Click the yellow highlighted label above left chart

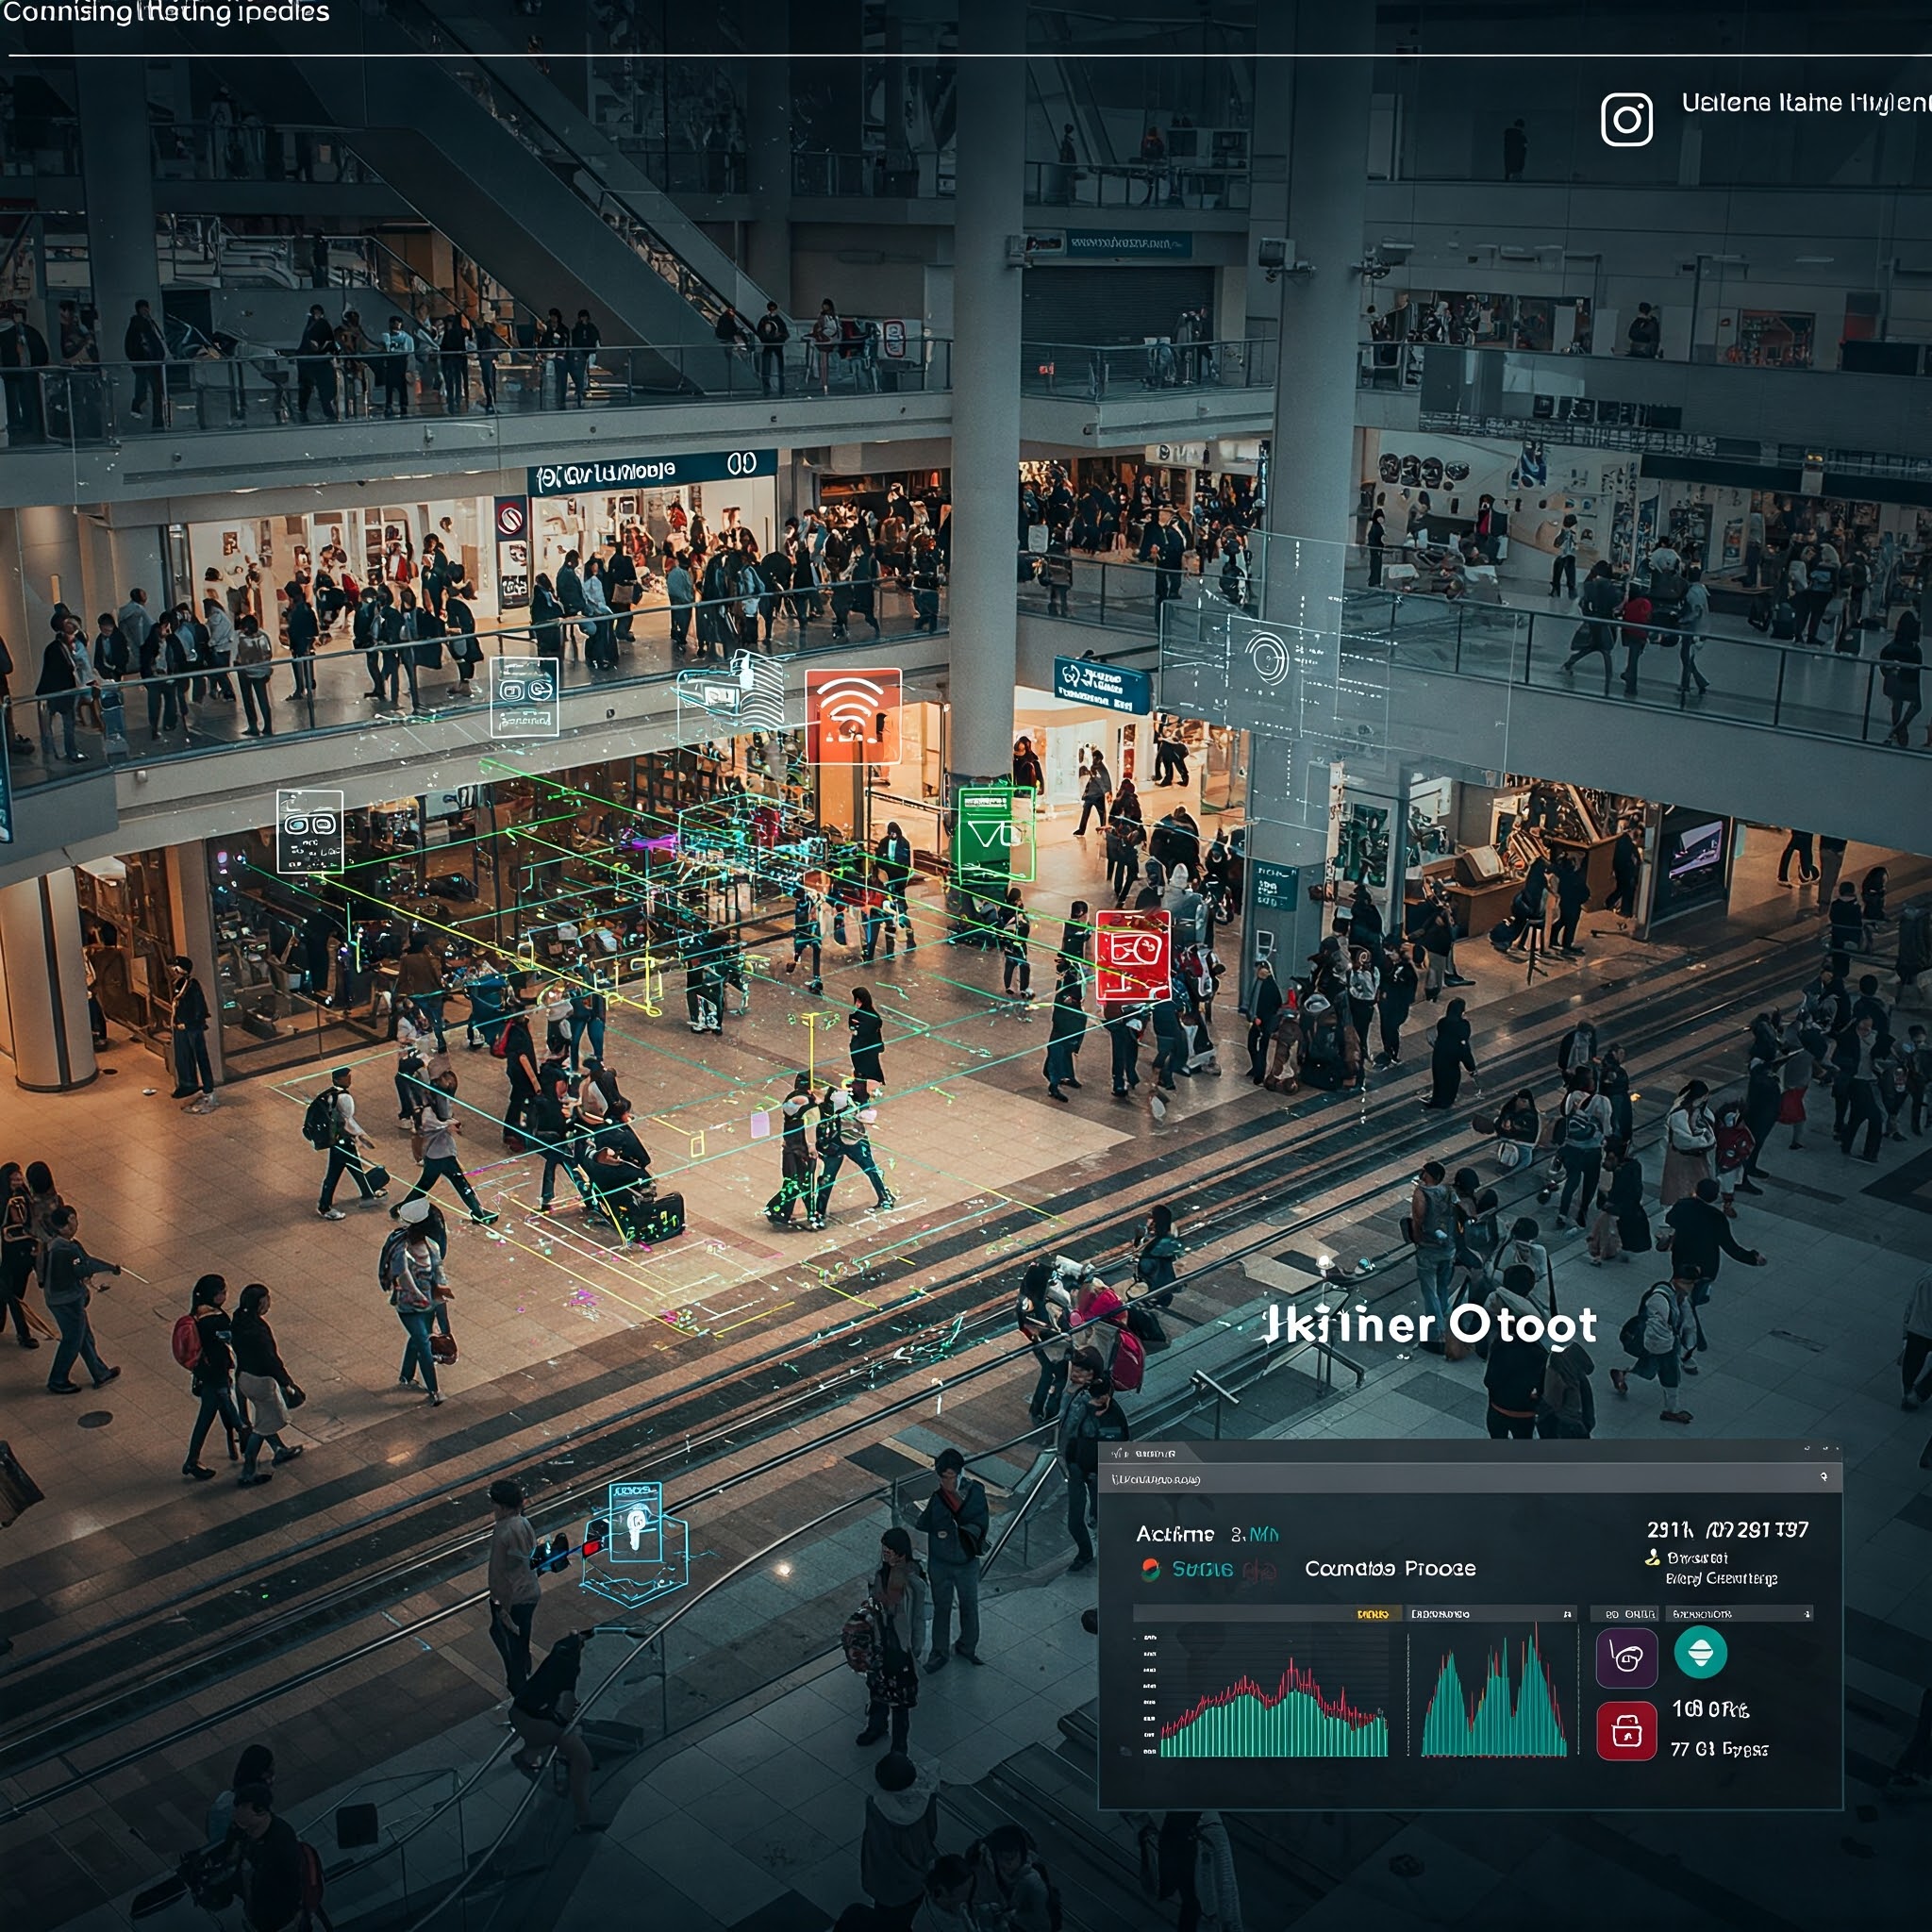point(1372,1614)
